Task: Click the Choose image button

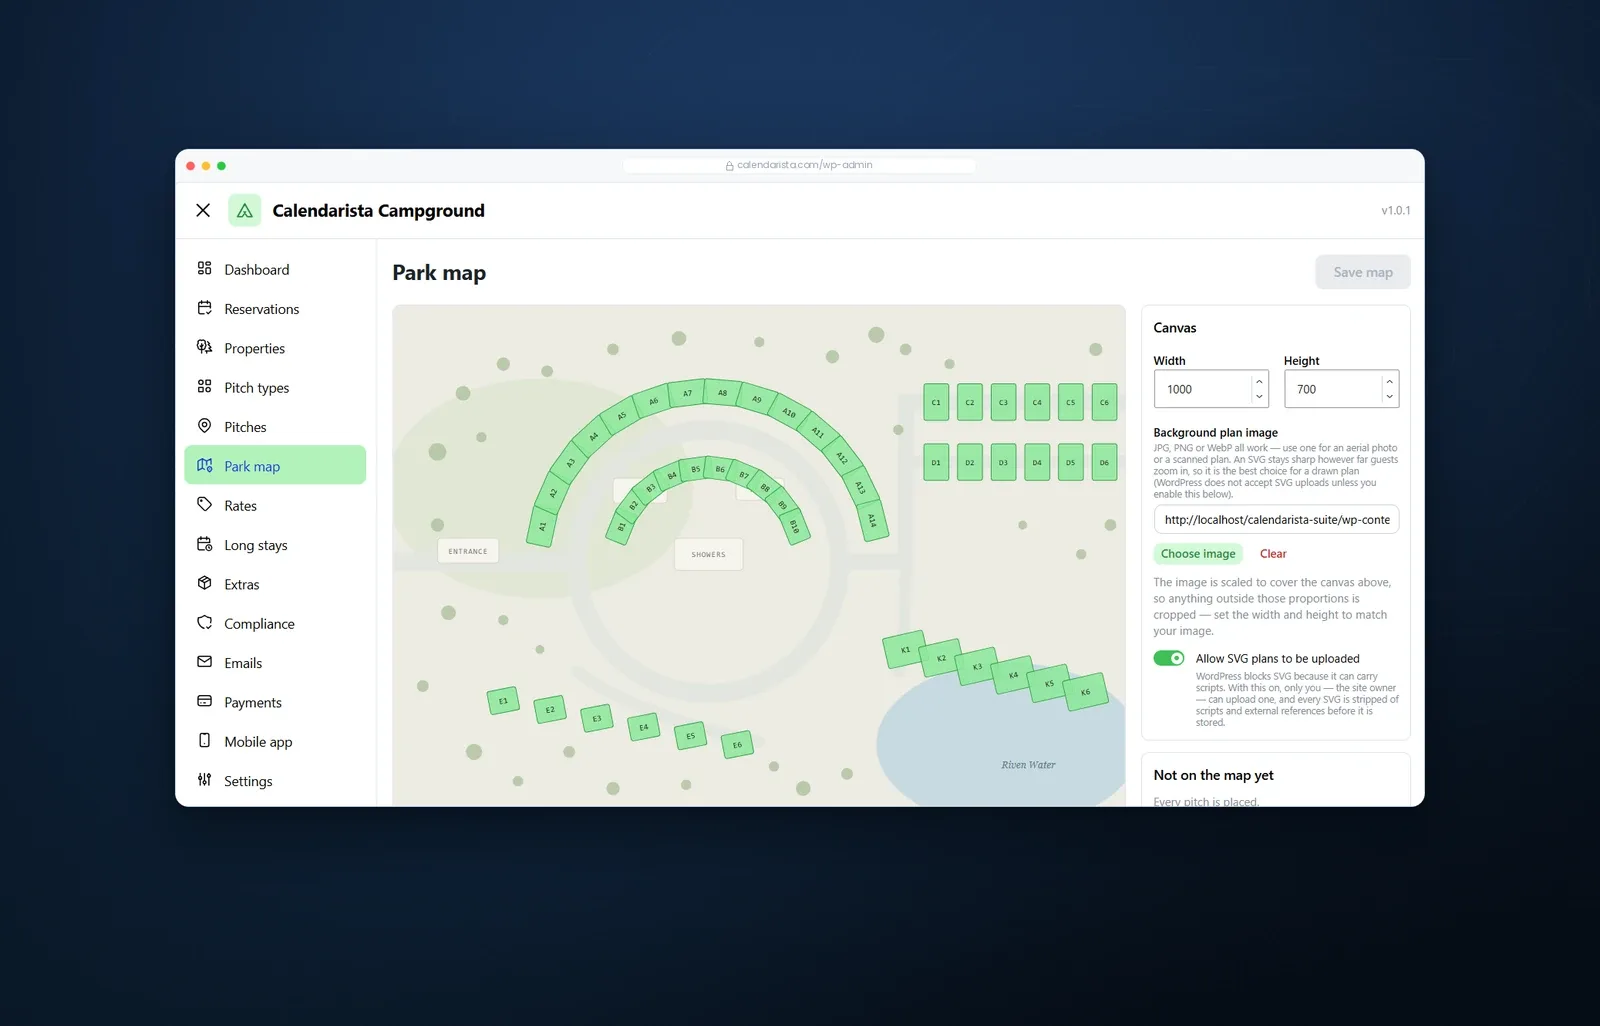Action: pyautogui.click(x=1198, y=553)
